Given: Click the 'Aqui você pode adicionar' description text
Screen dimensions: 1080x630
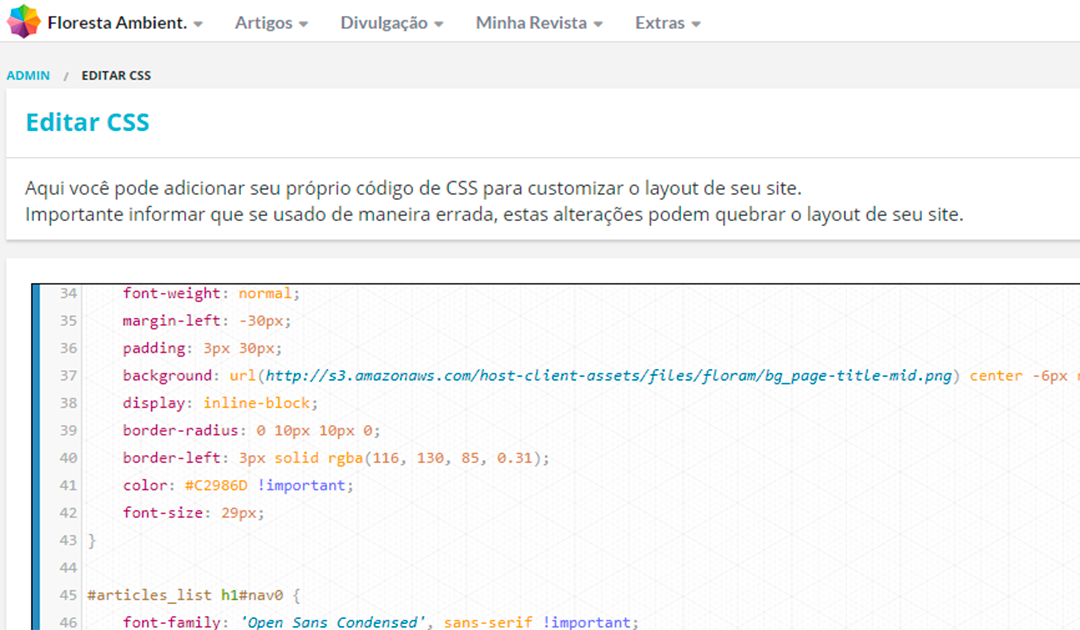Looking at the screenshot, I should coord(413,189).
